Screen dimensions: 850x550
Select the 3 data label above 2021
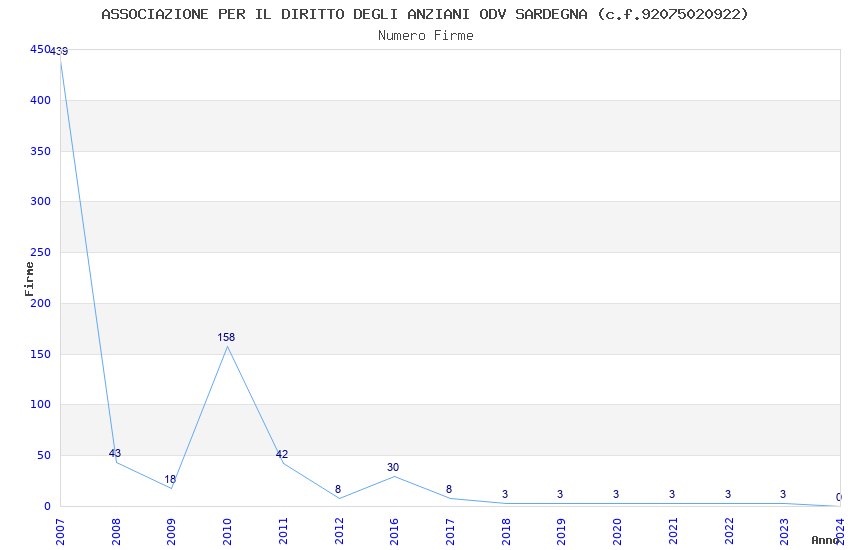click(672, 494)
